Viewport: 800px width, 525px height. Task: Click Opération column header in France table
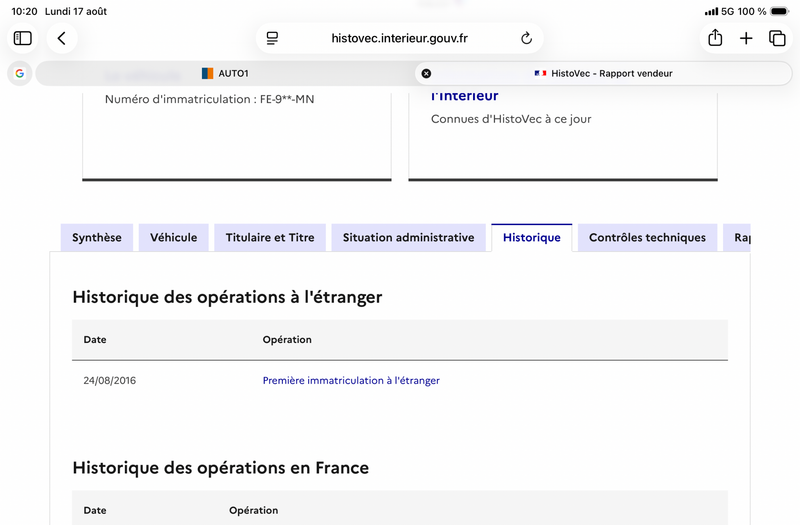click(254, 511)
